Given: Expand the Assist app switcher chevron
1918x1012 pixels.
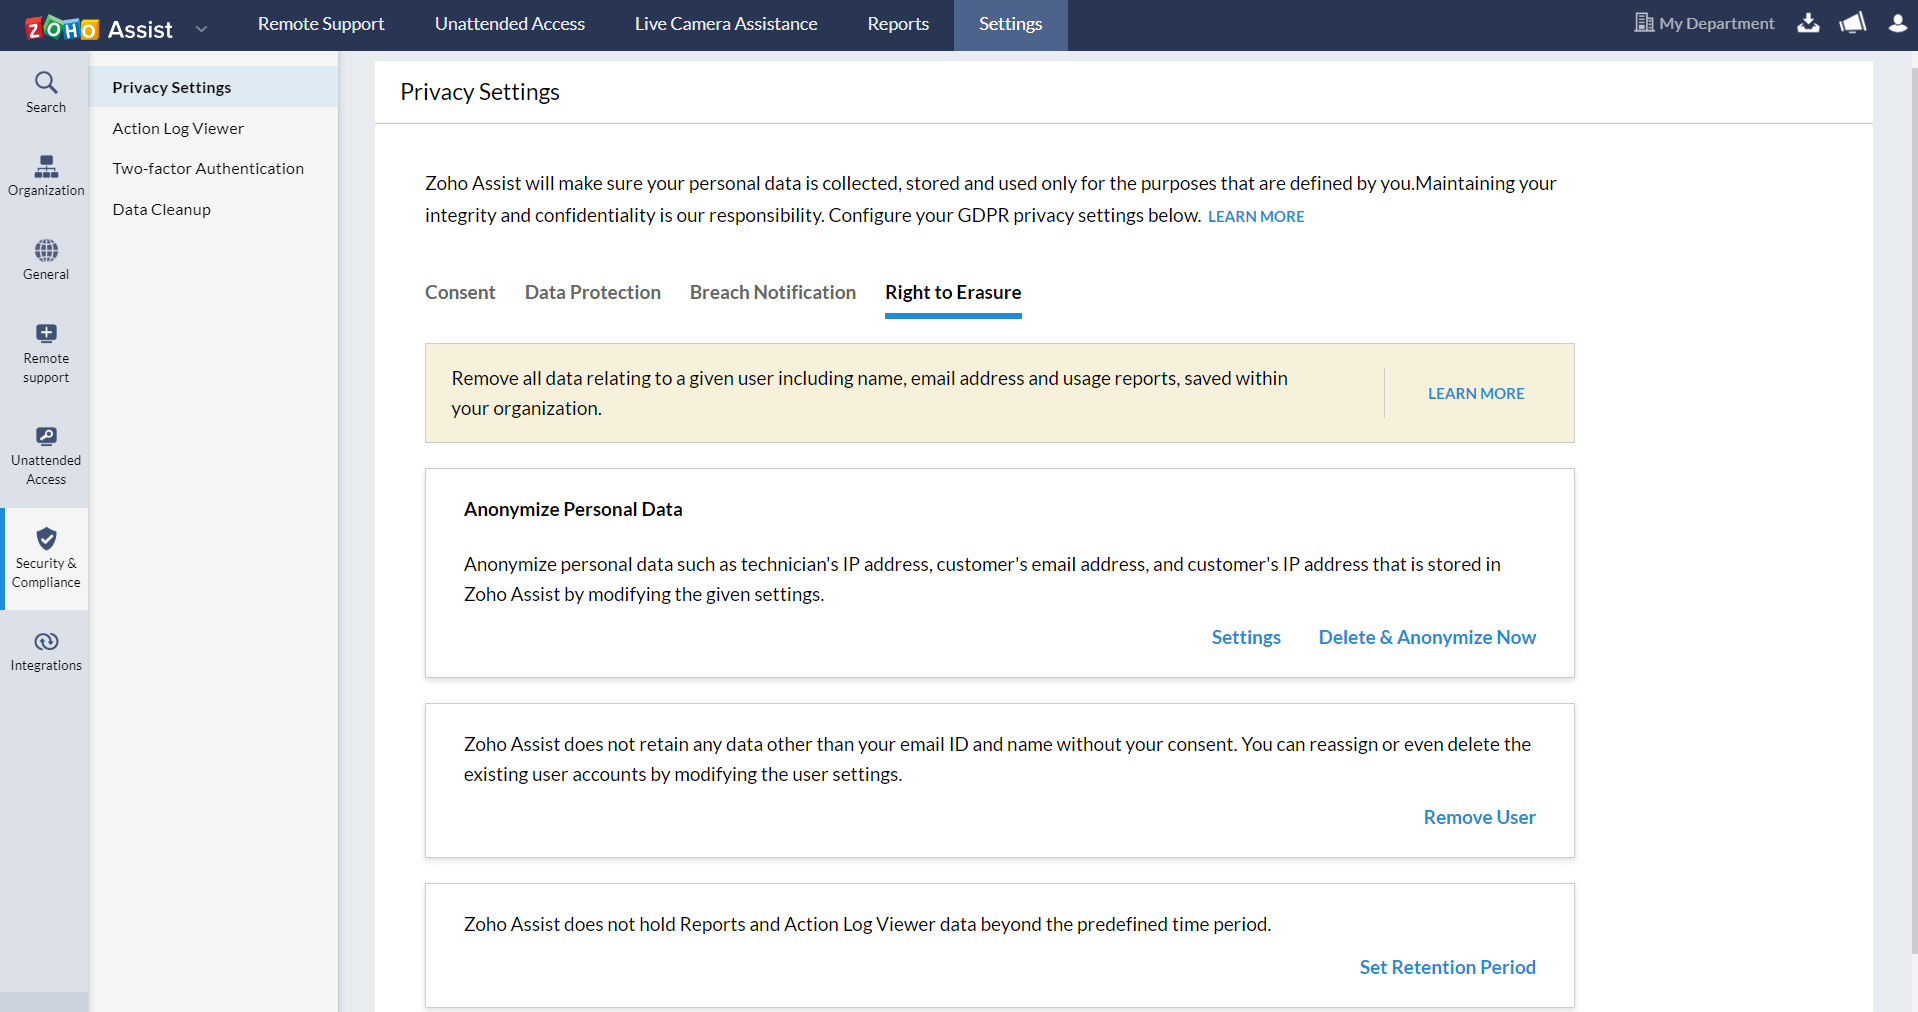Looking at the screenshot, I should (202, 29).
